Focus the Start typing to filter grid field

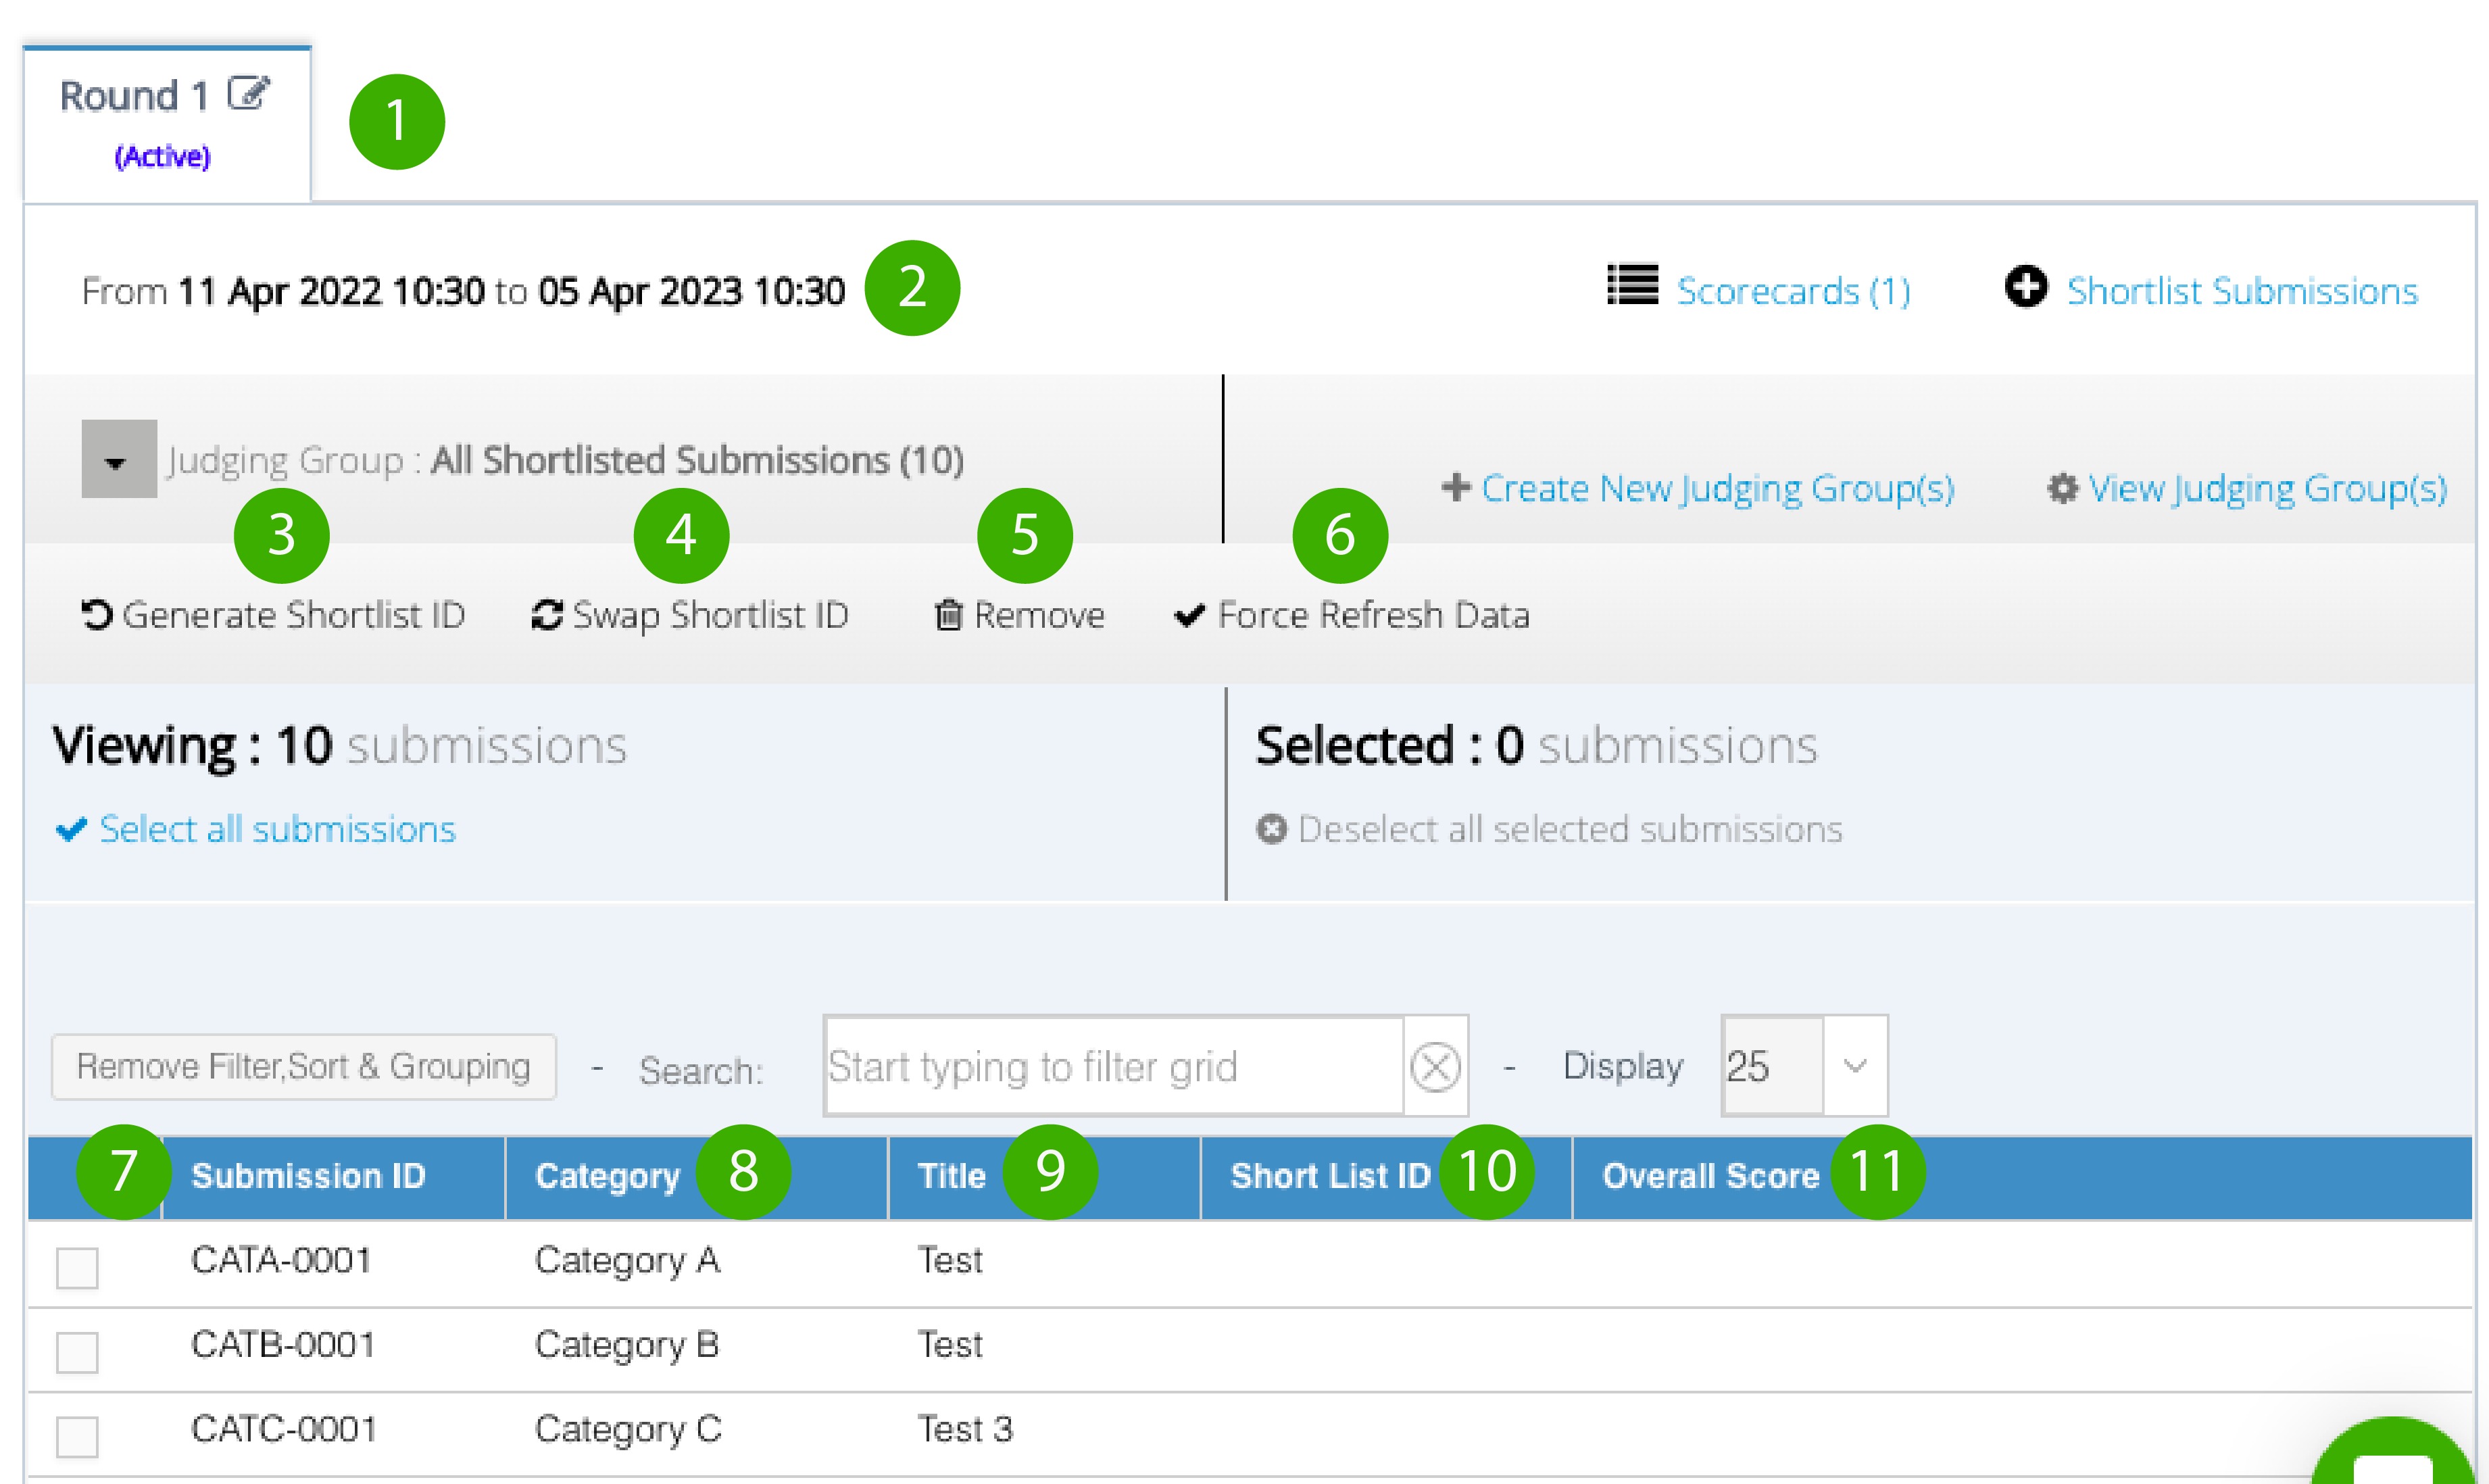pos(1114,1066)
